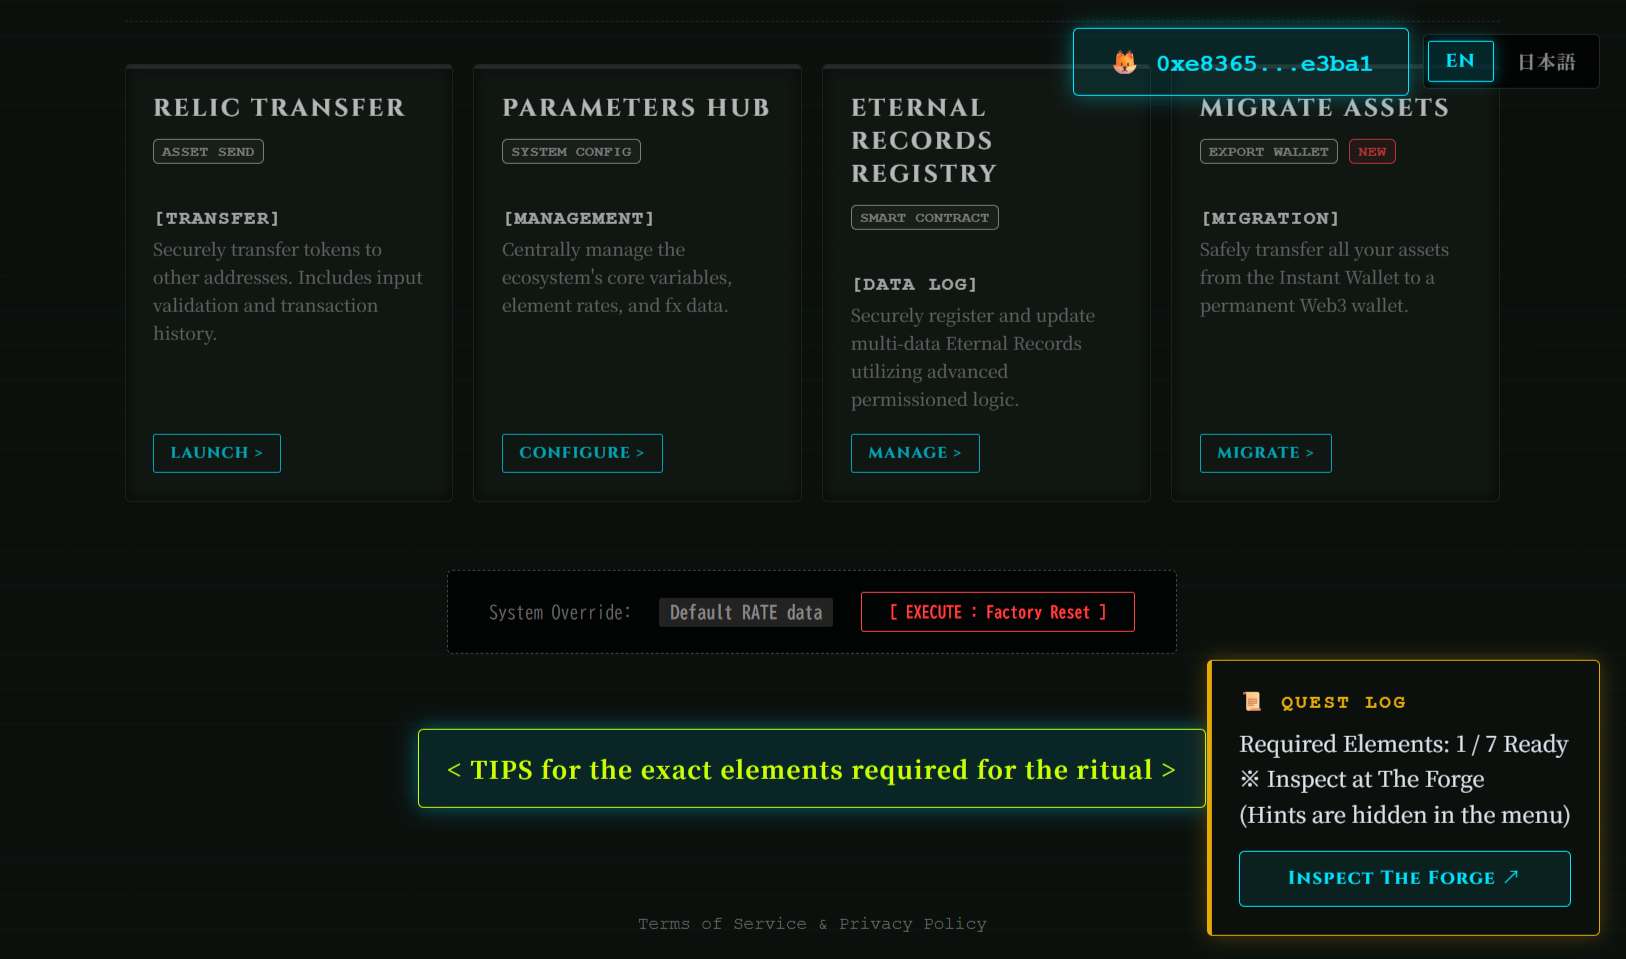
Task: Click the Quest Log scroll icon
Action: (x=1252, y=702)
